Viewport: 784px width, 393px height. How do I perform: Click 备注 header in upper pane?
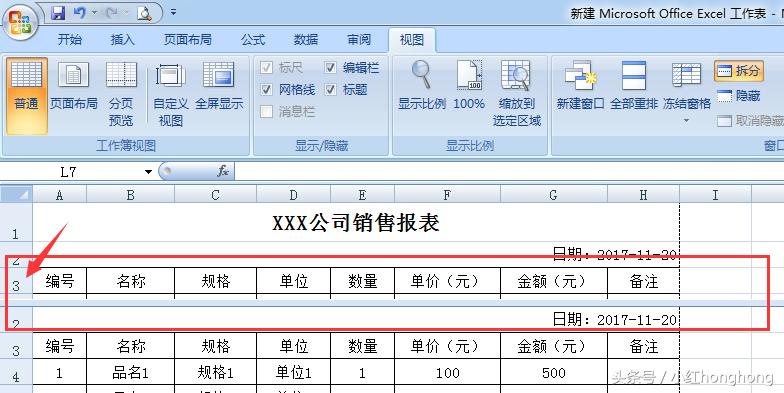[643, 282]
